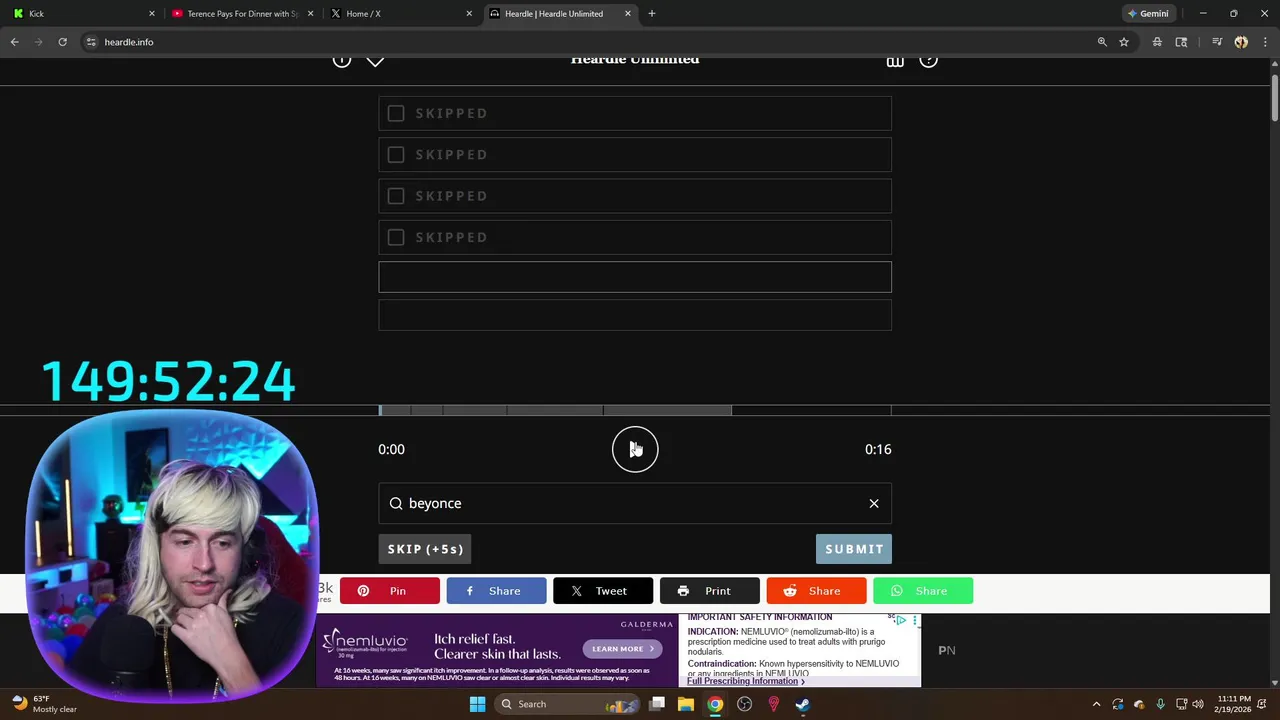Share on Facebook
Viewport: 1280px width, 720px height.
[x=496, y=591]
